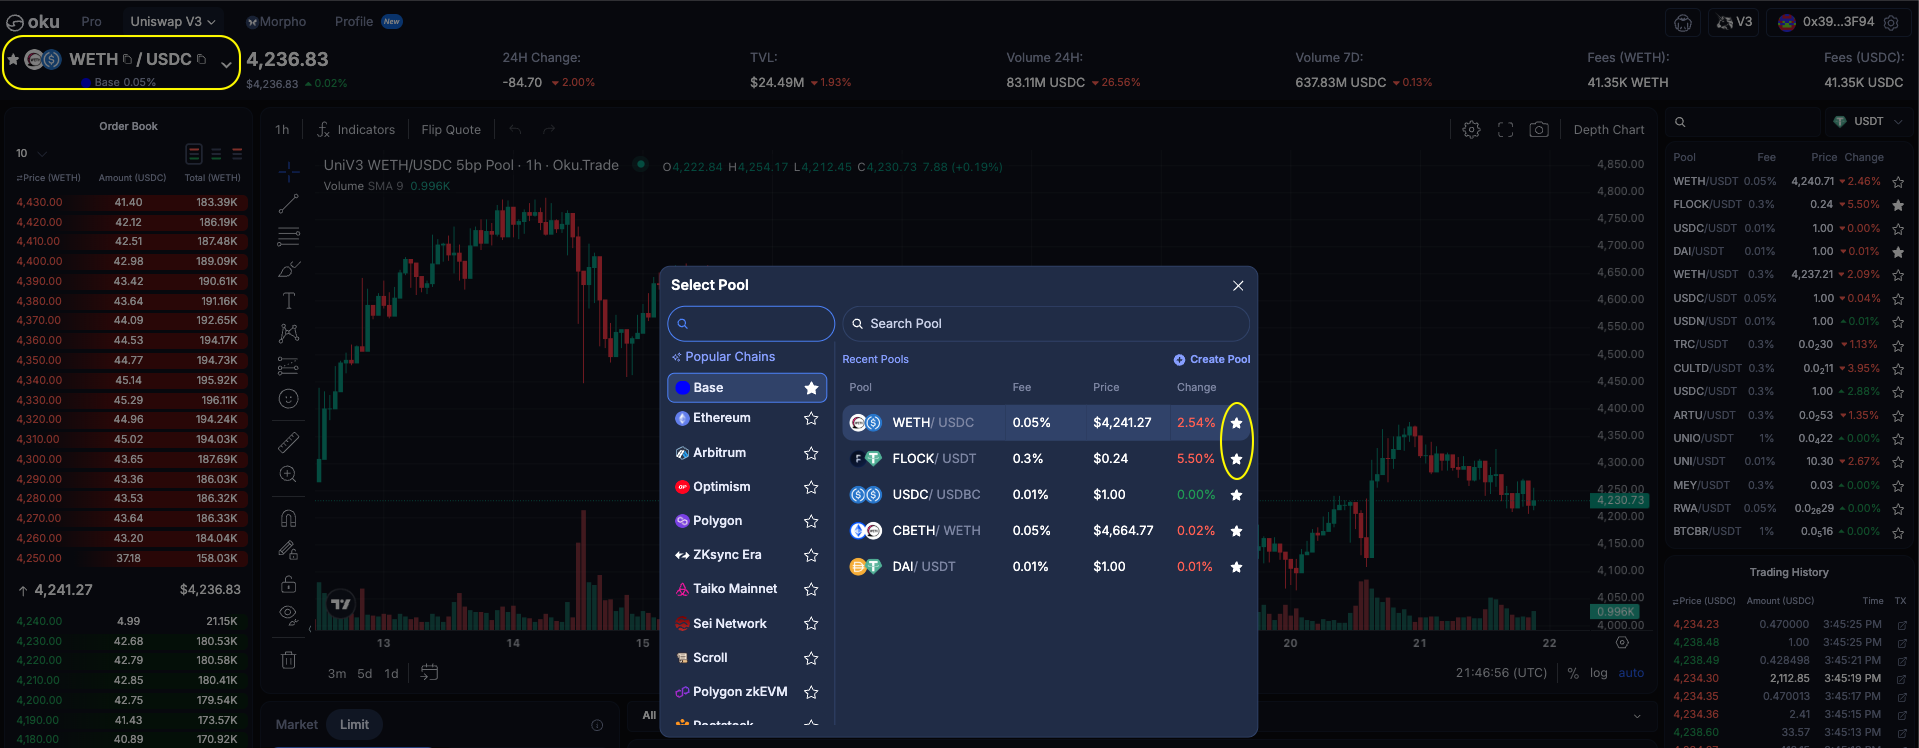
Task: Click the fullscreen chart icon
Action: click(x=1505, y=130)
